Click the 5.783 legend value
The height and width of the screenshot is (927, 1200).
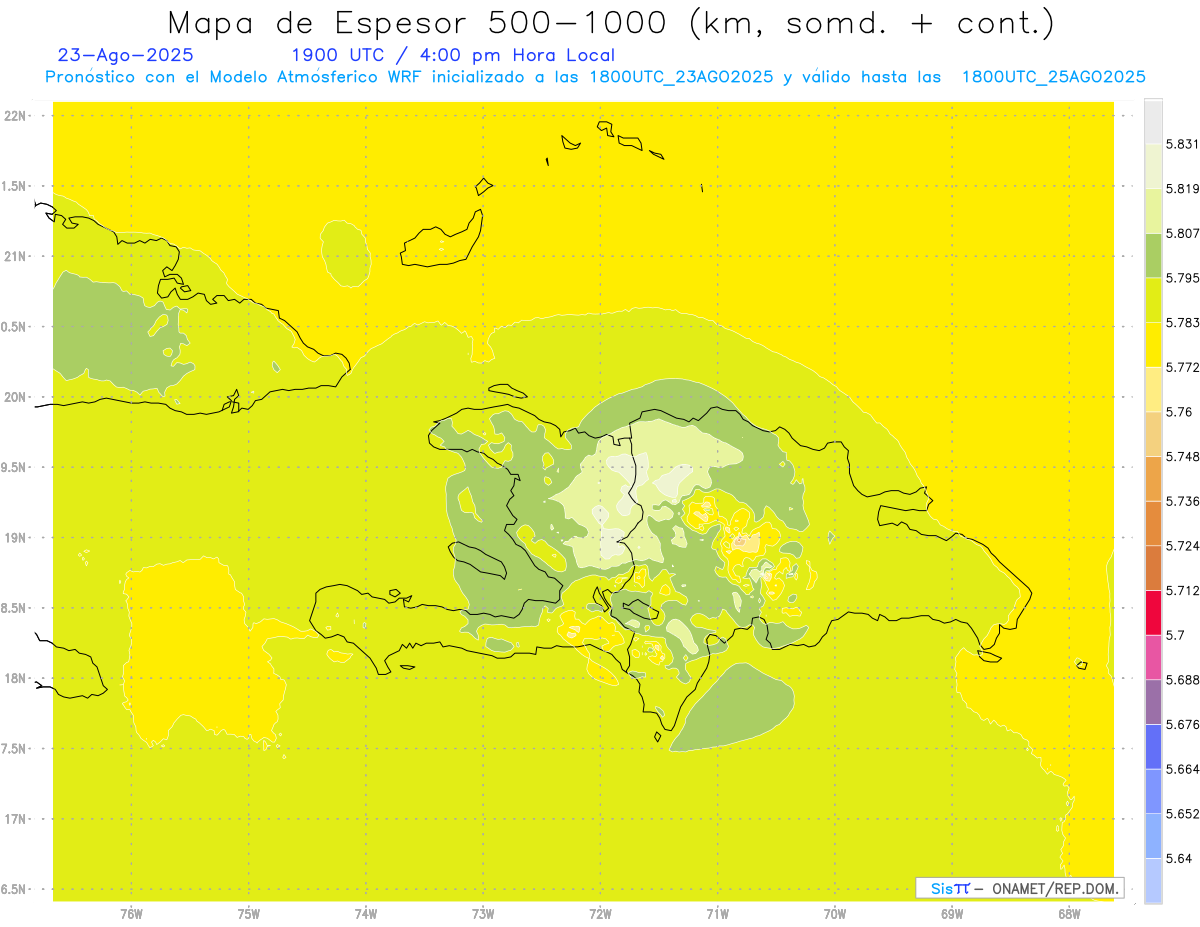pos(1183,323)
